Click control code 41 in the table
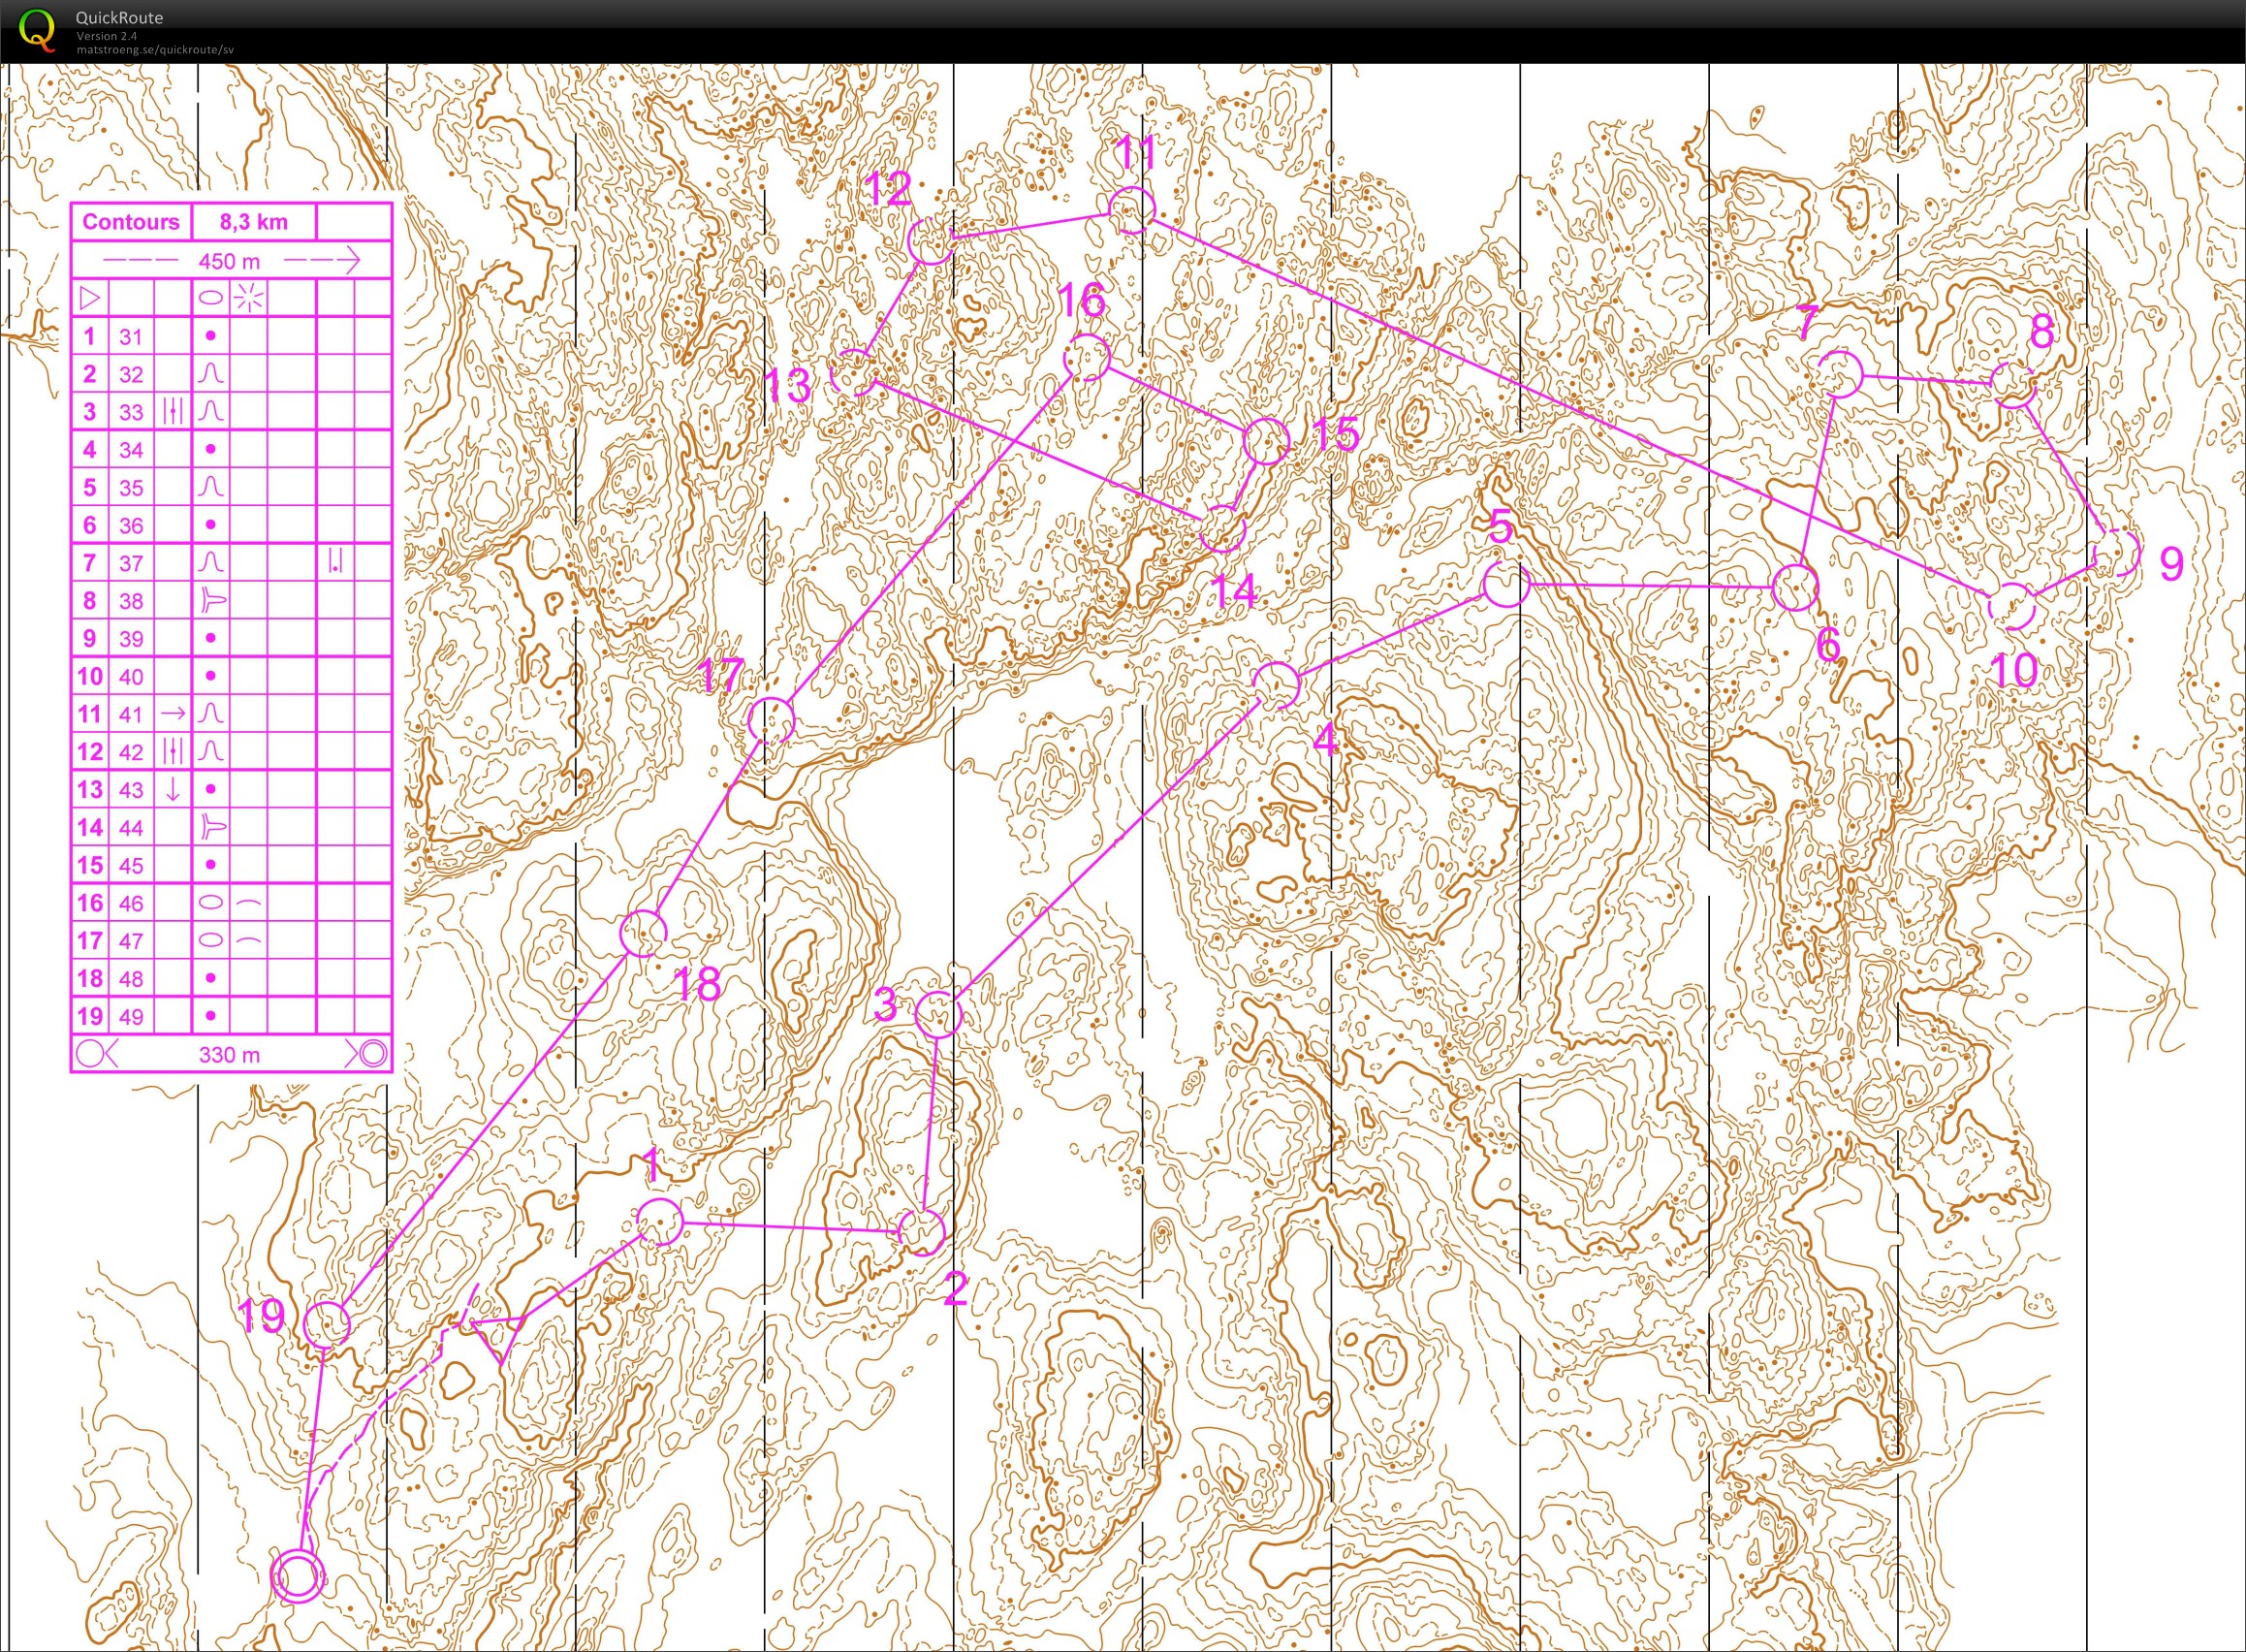Viewport: 2246px width, 1652px height. coord(131,714)
